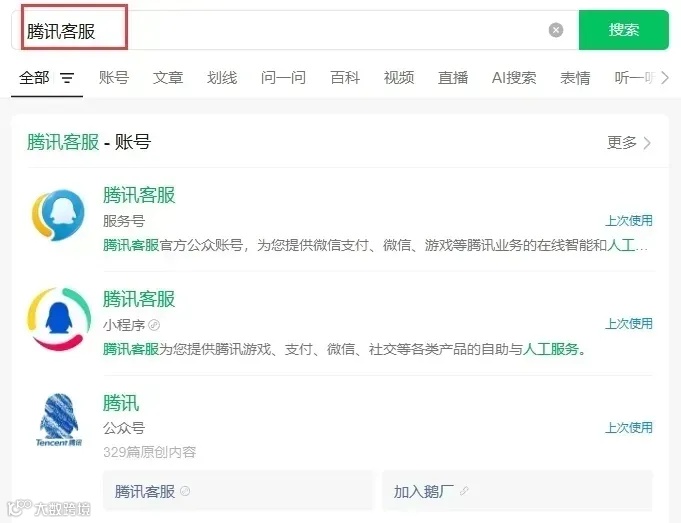Open the Tencent 腾讯 logo avatar
Viewport: 681px width, 523px height.
tap(59, 420)
